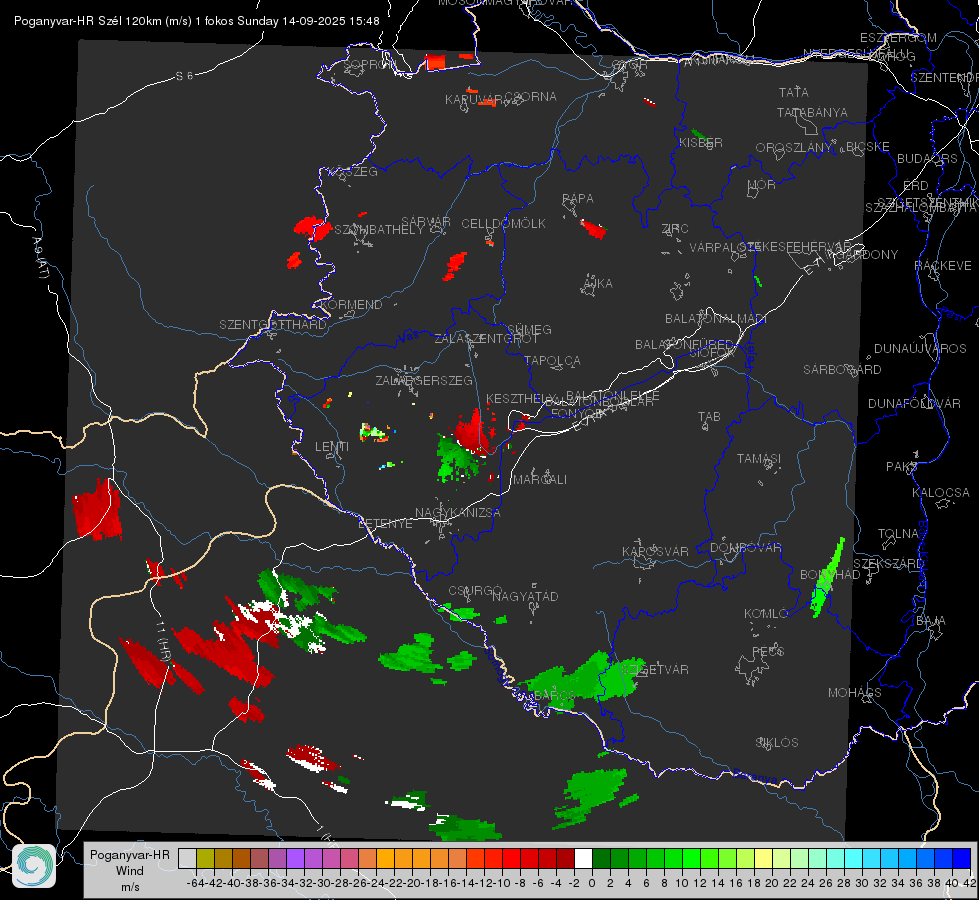Viewport: 979px width, 900px height.
Task: Click the KOMLO city label
Action: (x=766, y=613)
